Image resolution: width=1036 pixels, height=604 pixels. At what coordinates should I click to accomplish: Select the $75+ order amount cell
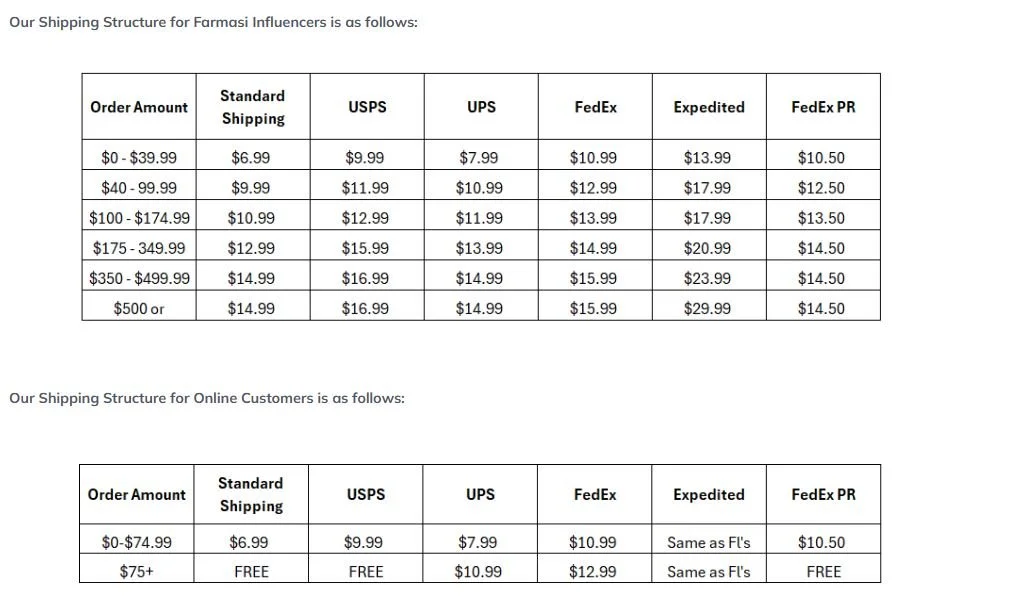click(137, 572)
